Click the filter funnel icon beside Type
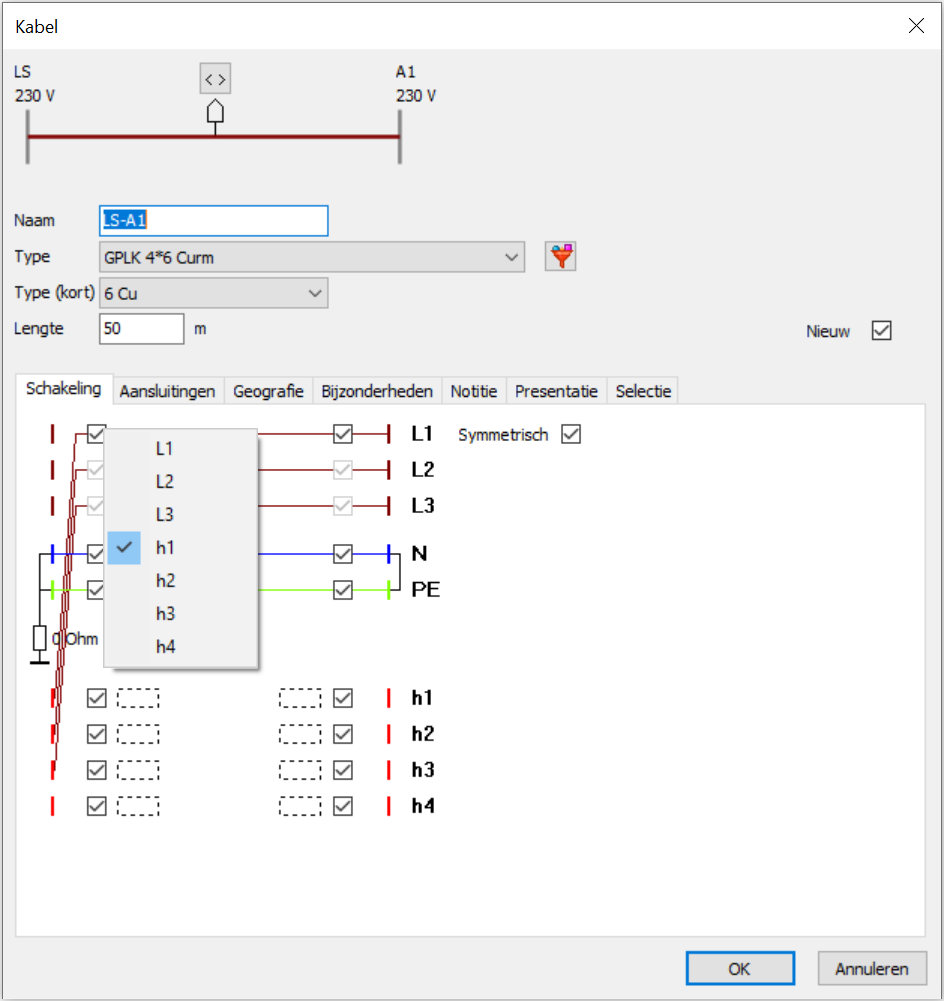Viewport: 944px width, 1001px height. click(561, 257)
